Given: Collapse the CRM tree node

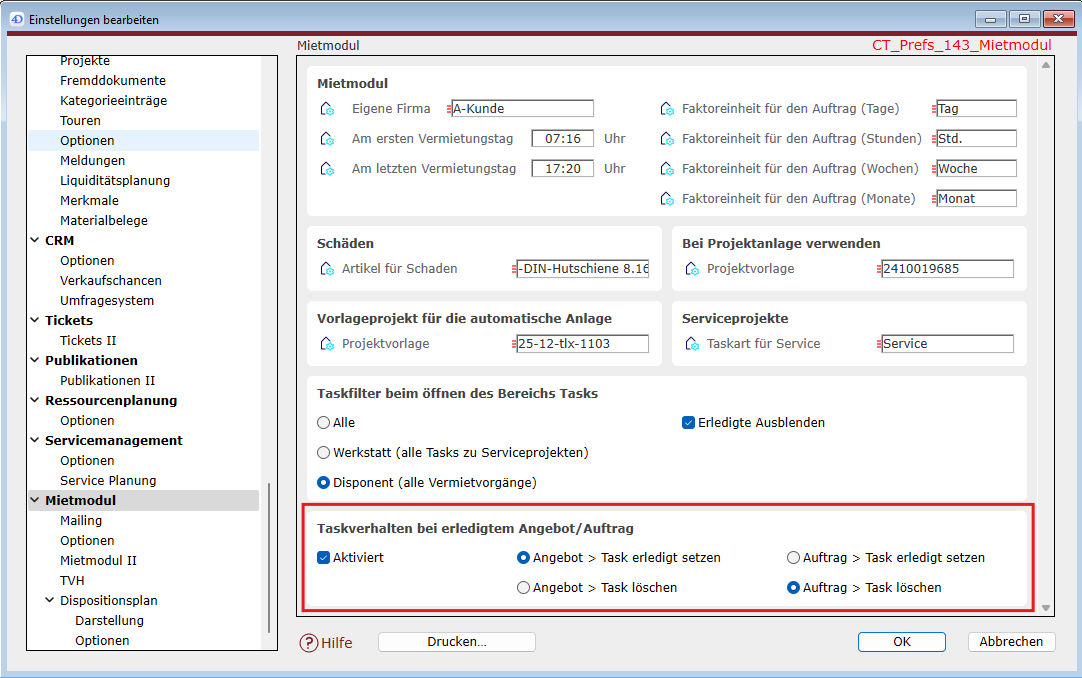Looking at the screenshot, I should (x=35, y=240).
